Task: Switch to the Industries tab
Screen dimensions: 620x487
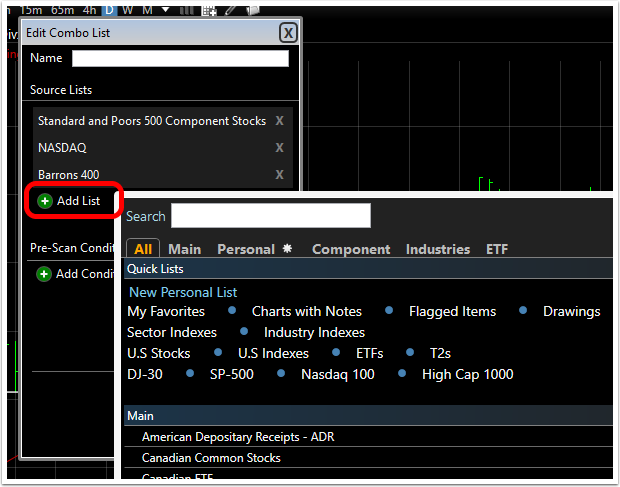Action: point(438,249)
